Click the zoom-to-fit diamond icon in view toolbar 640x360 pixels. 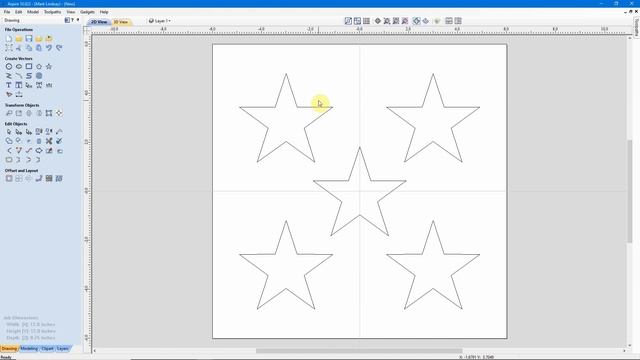378,21
